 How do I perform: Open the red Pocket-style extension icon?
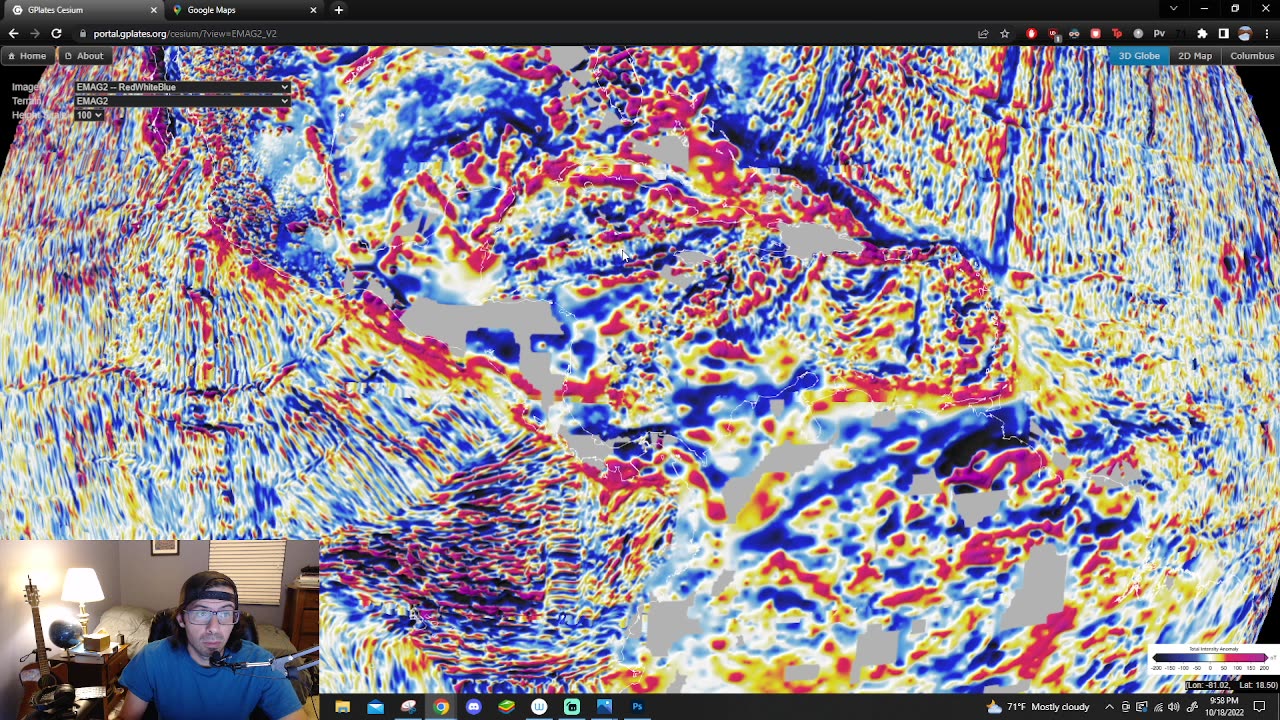(x=1095, y=33)
